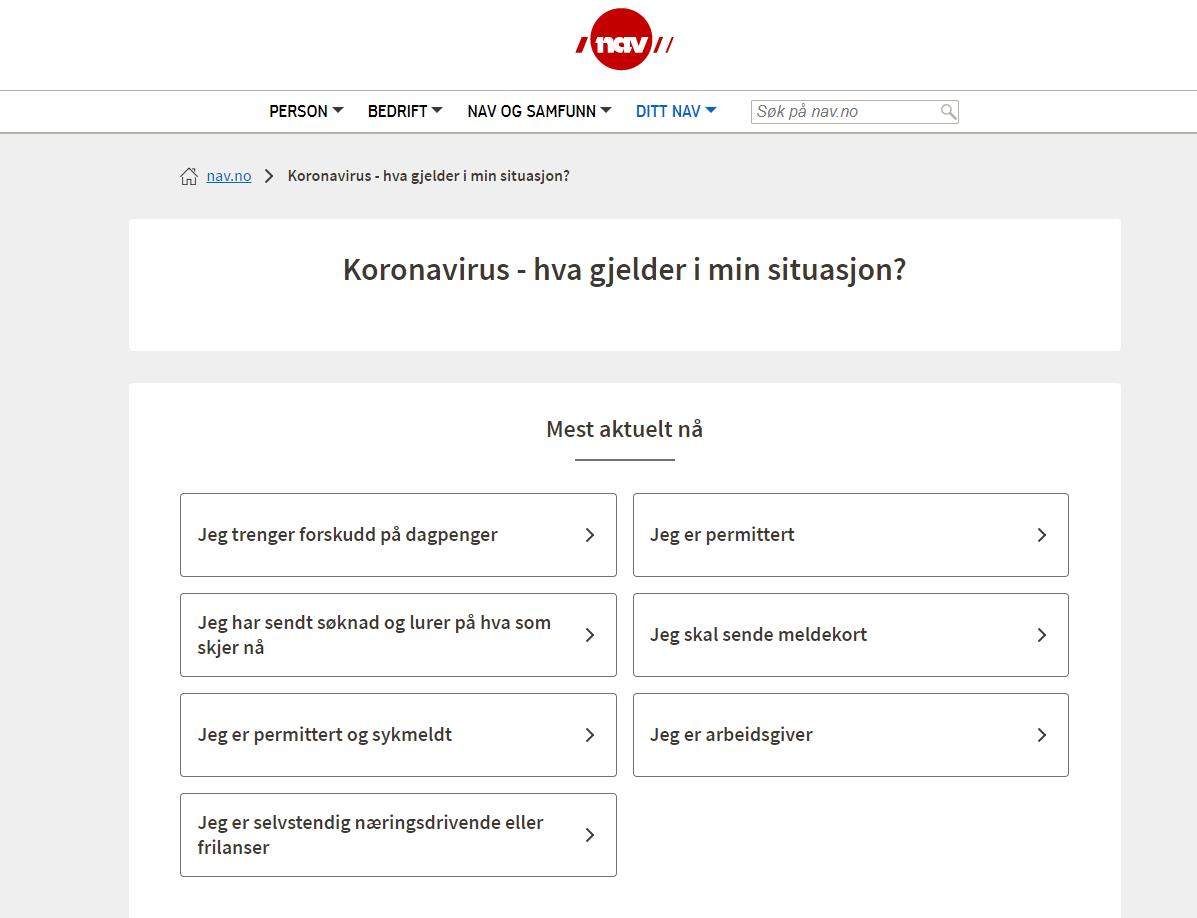The height and width of the screenshot is (918, 1197).
Task: Click chevron on 'Jeg er permittert' card
Action: coord(1041,535)
